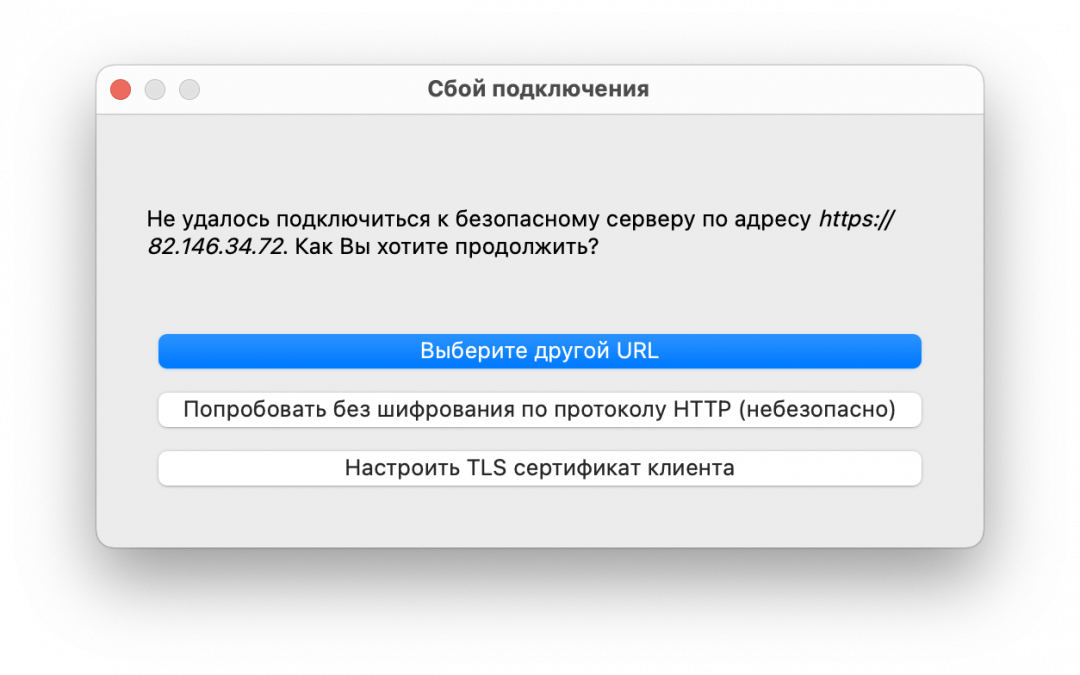Screen dimensions: 1080x675
Task: Click the 'Сбой подключения' title text
Action: [x=539, y=89]
